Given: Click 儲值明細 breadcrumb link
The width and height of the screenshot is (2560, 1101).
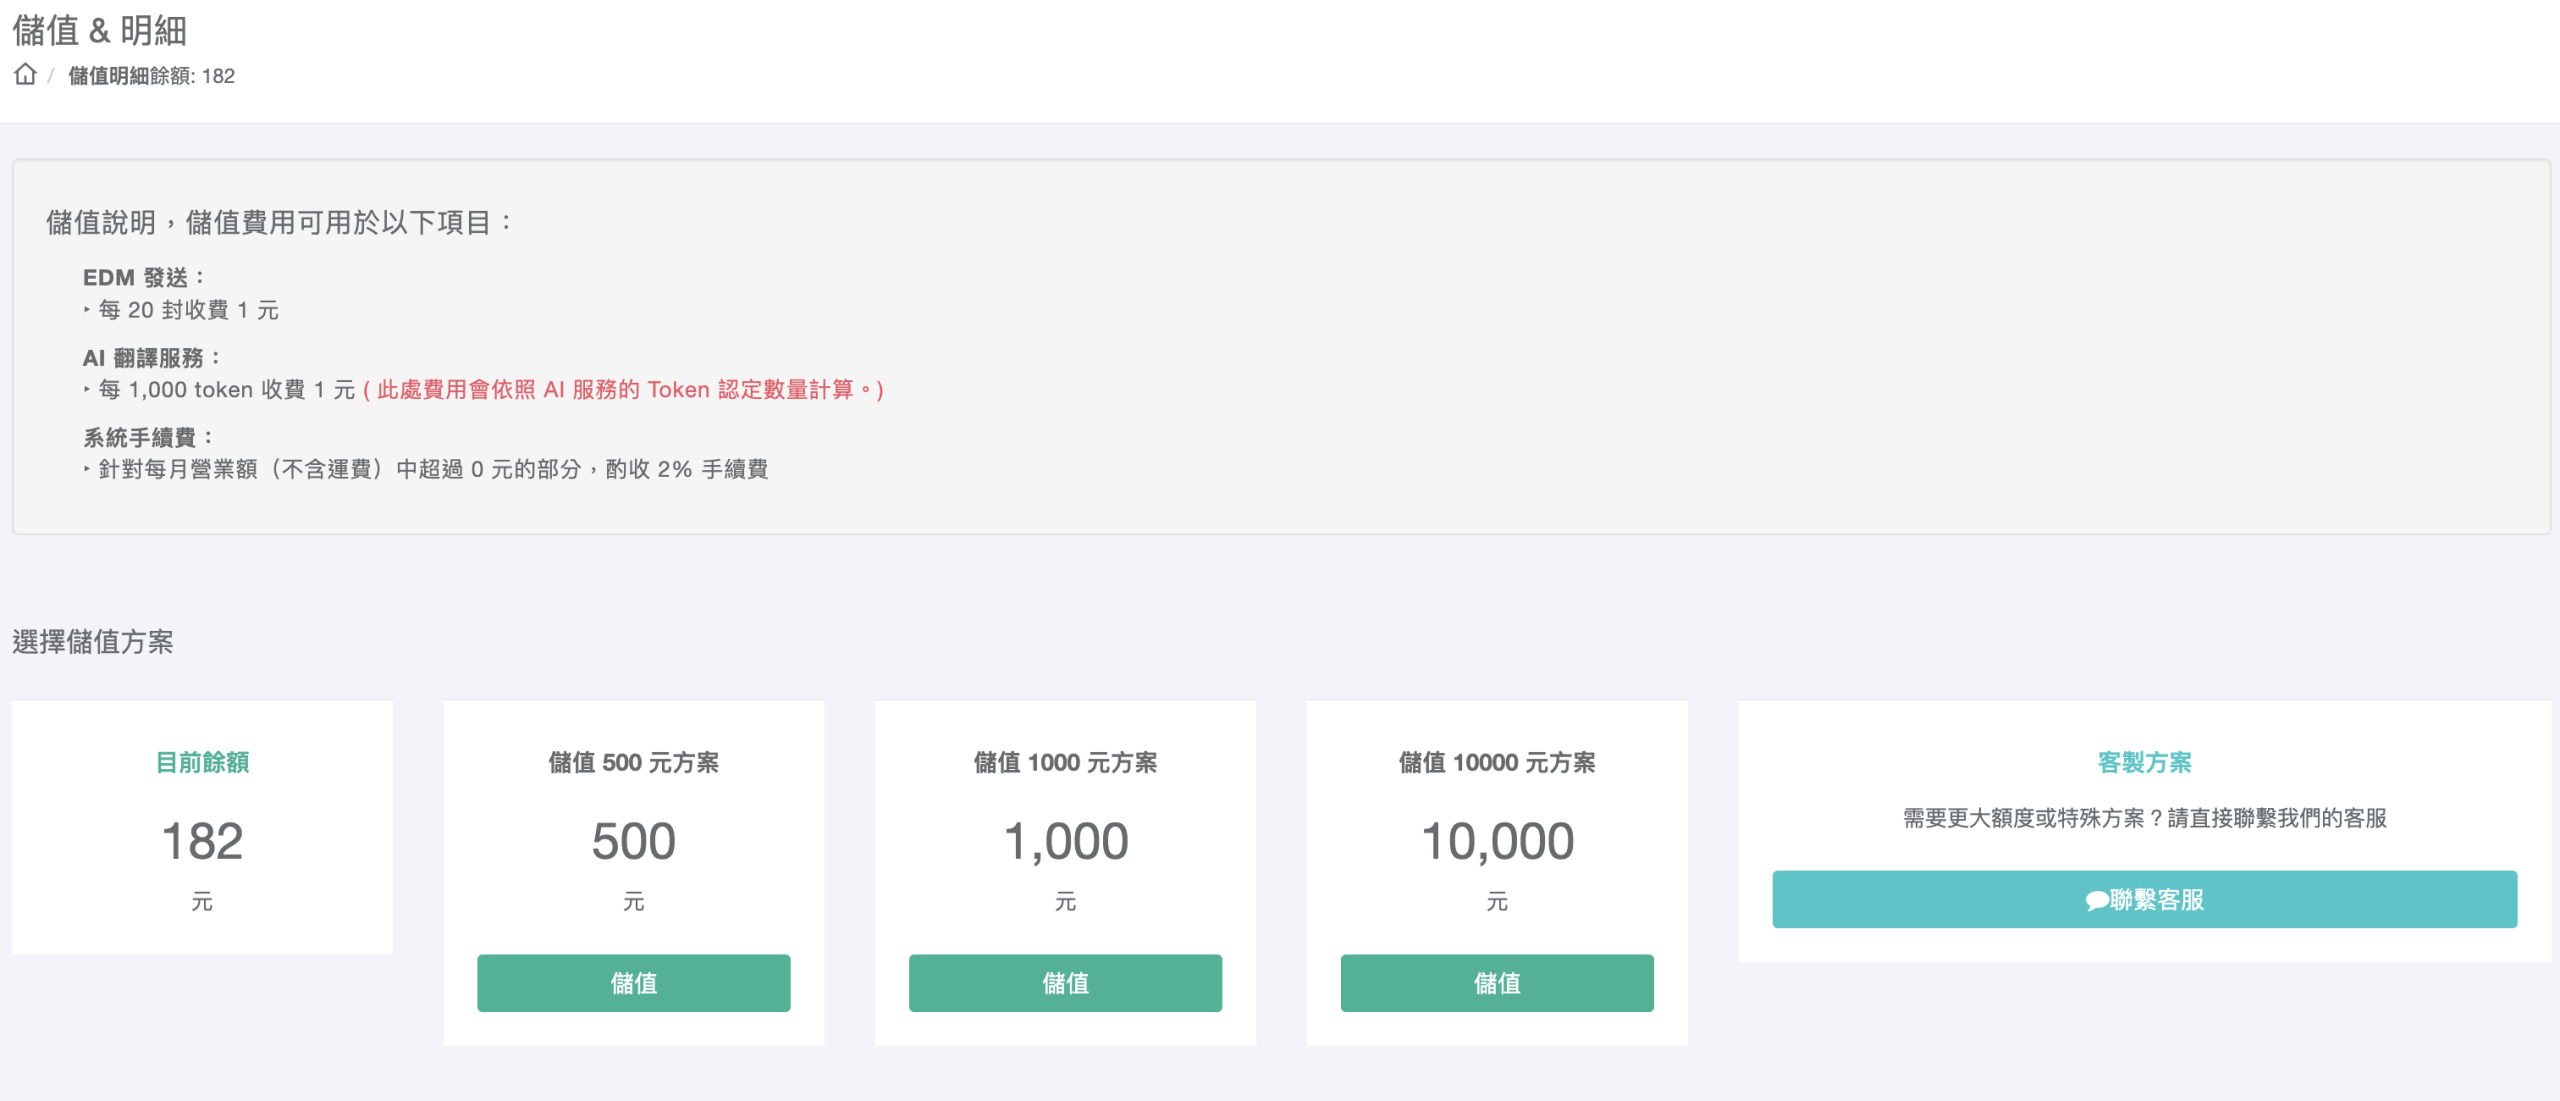Looking at the screenshot, I should pos(108,76).
